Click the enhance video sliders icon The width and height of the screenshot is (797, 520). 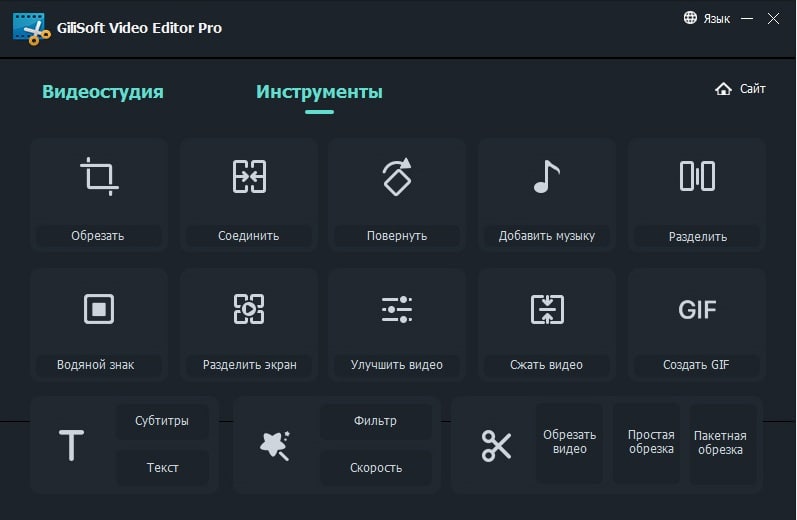point(397,309)
